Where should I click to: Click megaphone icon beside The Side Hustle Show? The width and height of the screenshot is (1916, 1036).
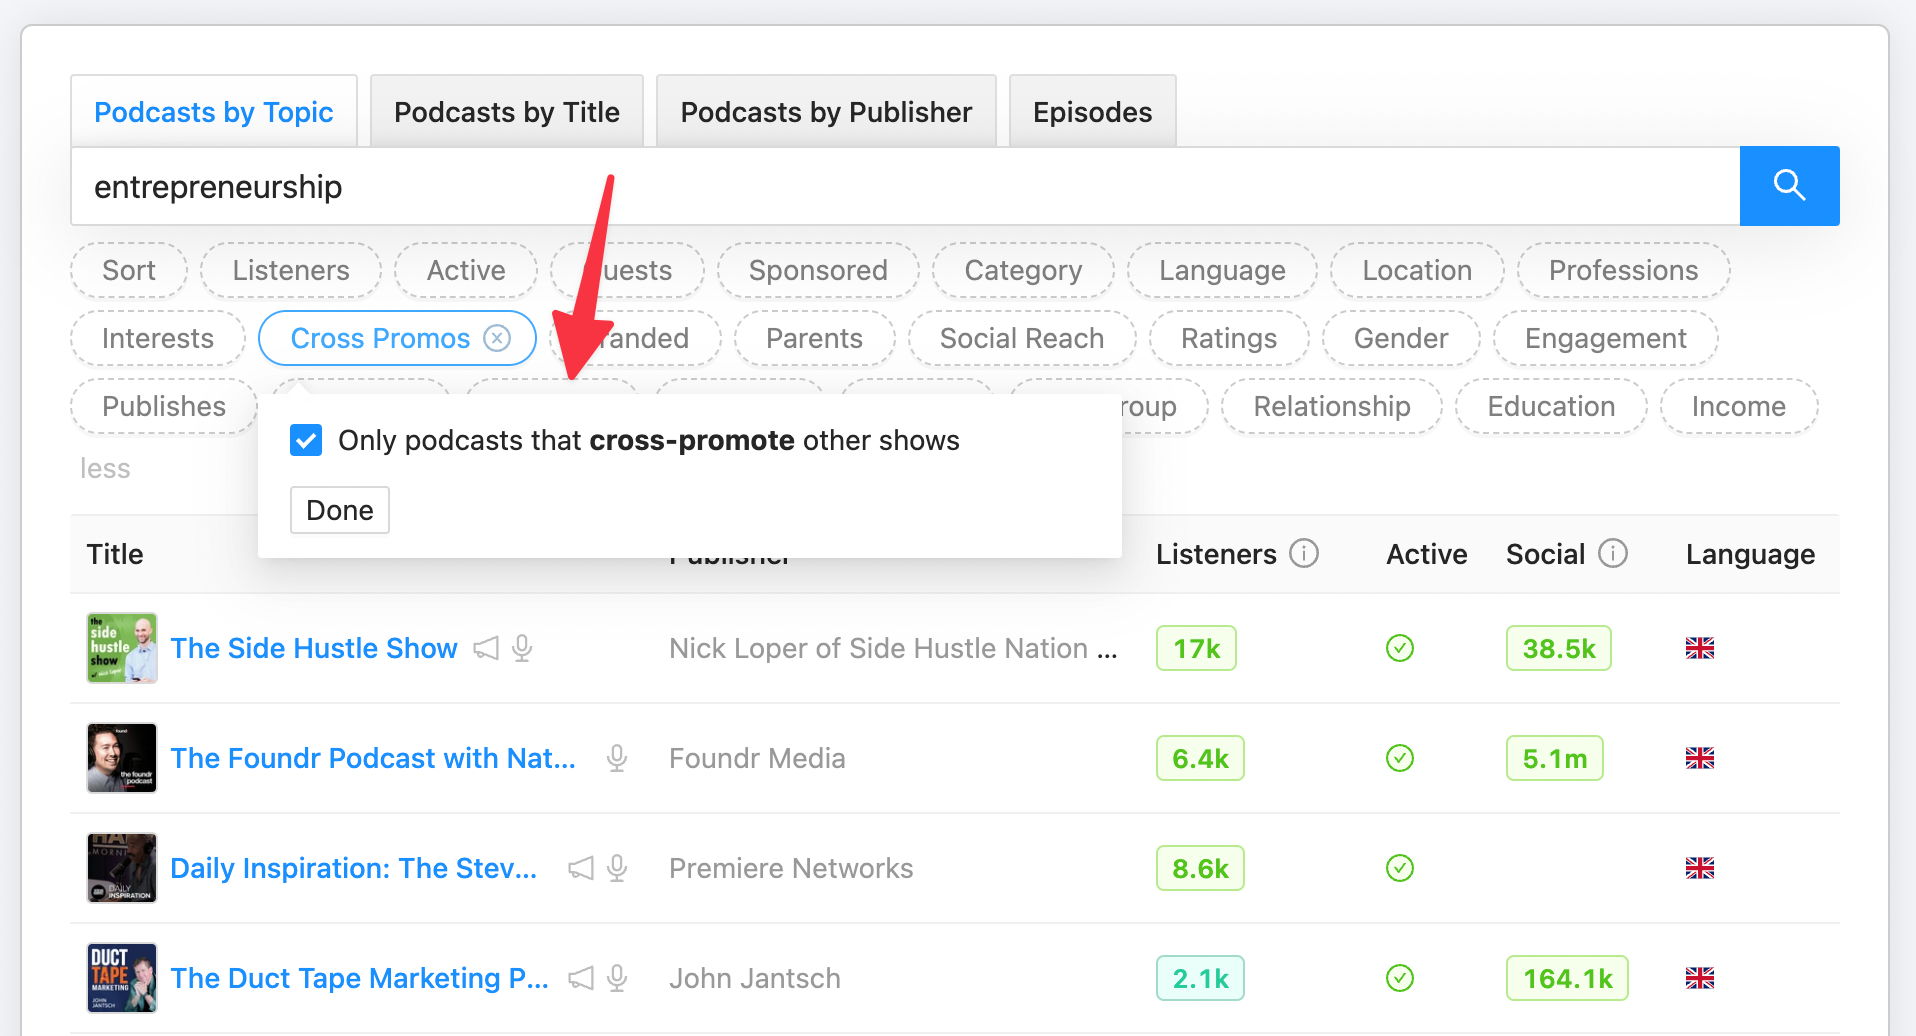(x=486, y=648)
